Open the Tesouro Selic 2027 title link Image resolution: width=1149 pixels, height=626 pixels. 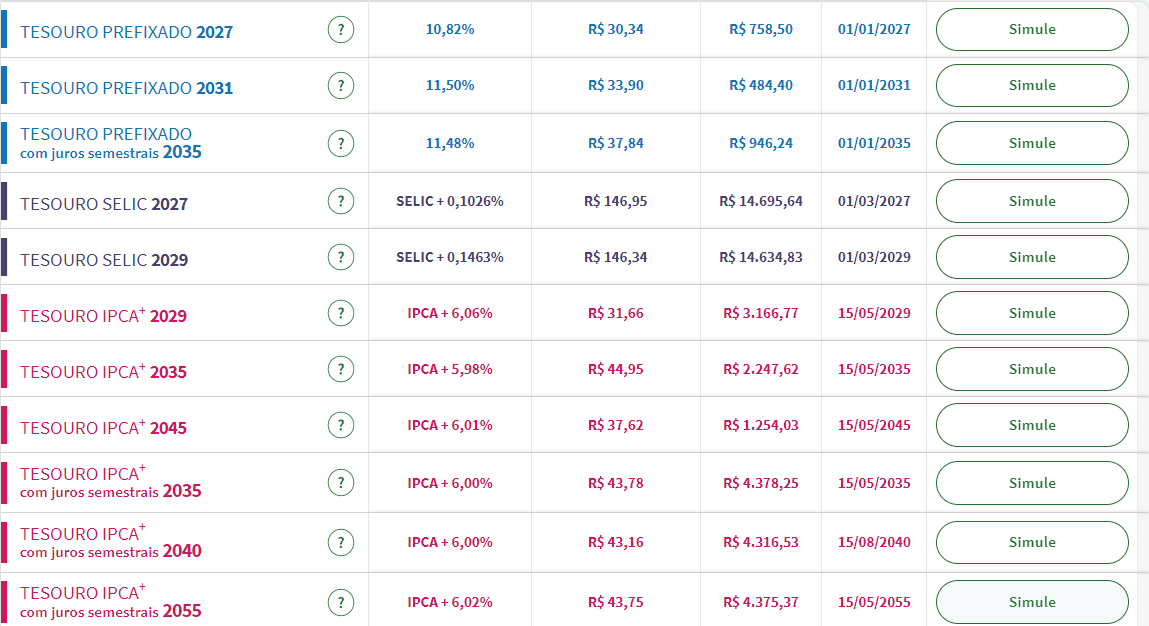click(x=104, y=204)
